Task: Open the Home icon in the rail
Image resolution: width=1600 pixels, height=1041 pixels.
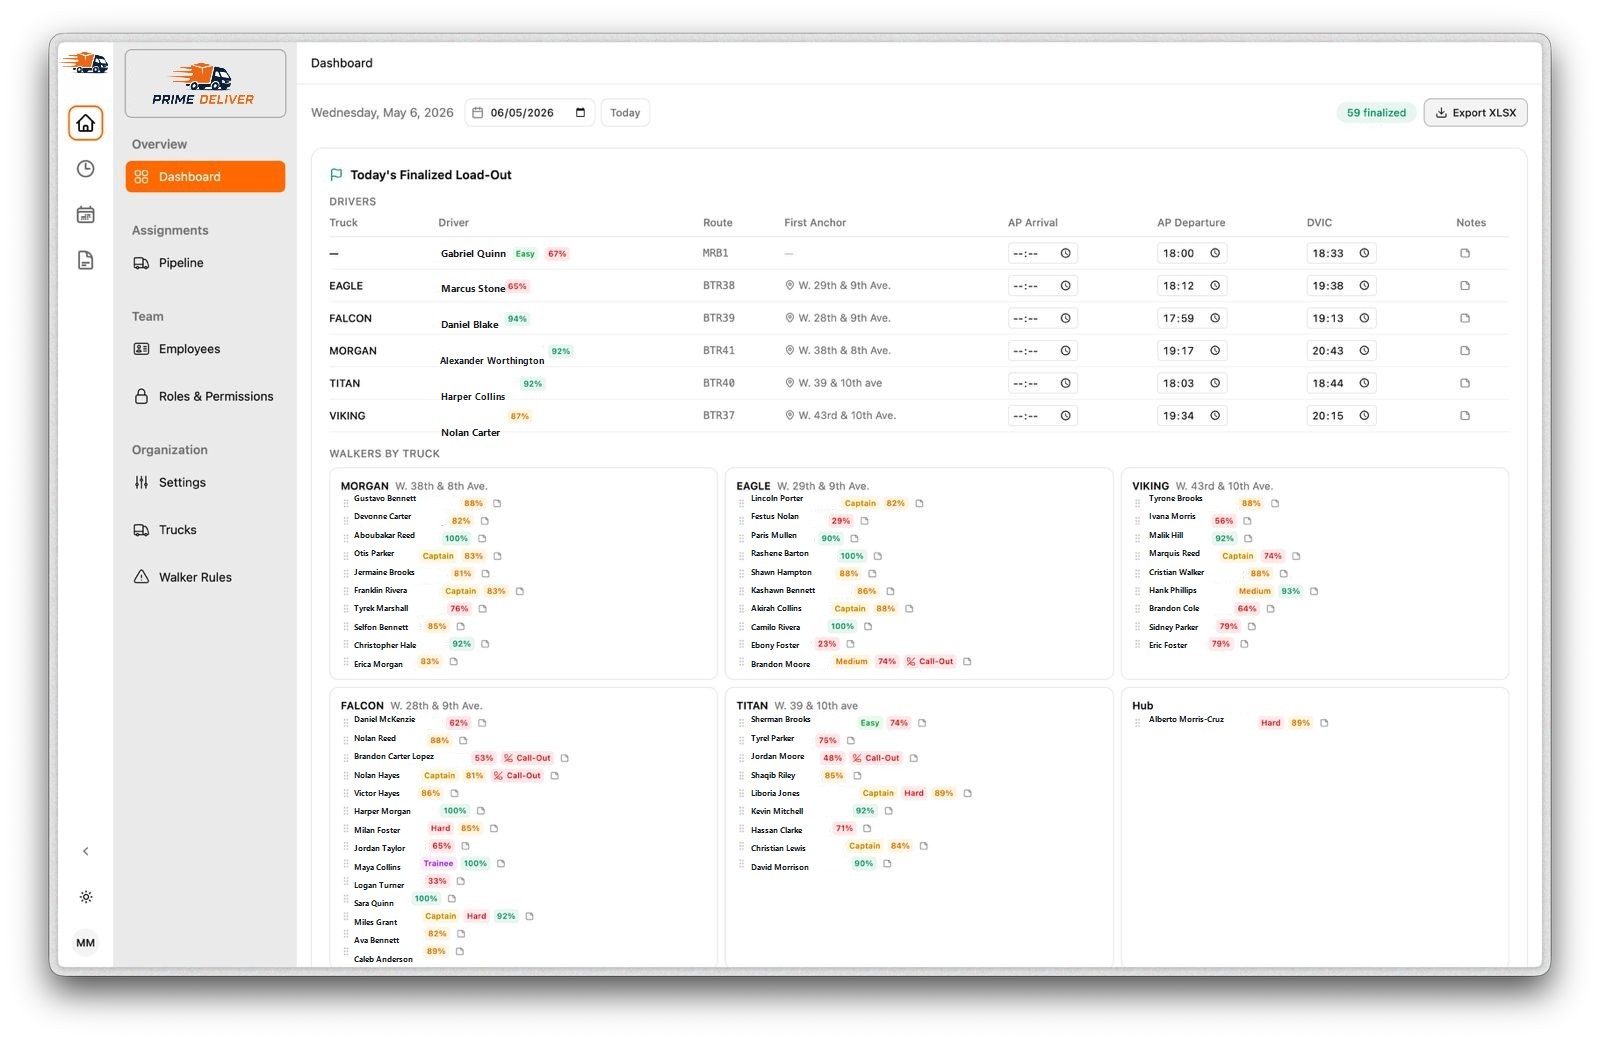Action: point(86,123)
